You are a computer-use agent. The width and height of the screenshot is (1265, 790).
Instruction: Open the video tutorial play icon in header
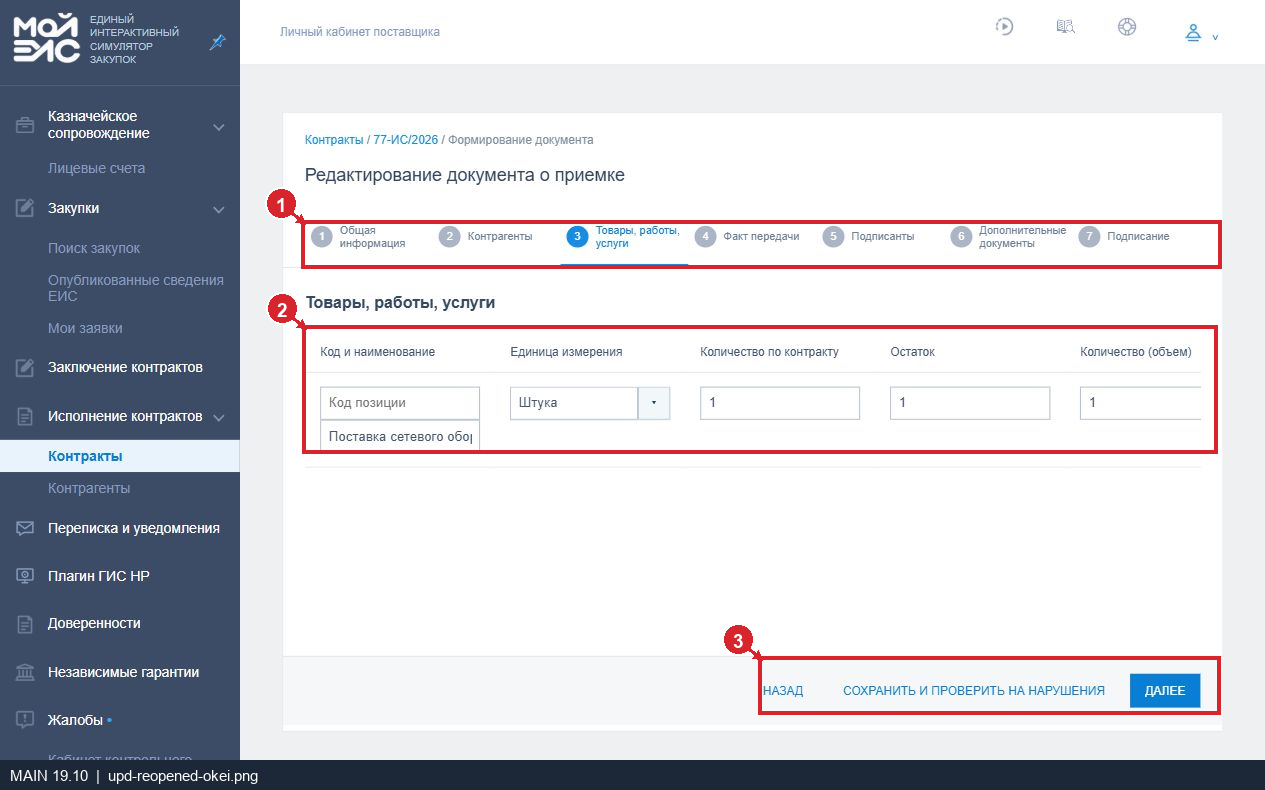point(1005,27)
